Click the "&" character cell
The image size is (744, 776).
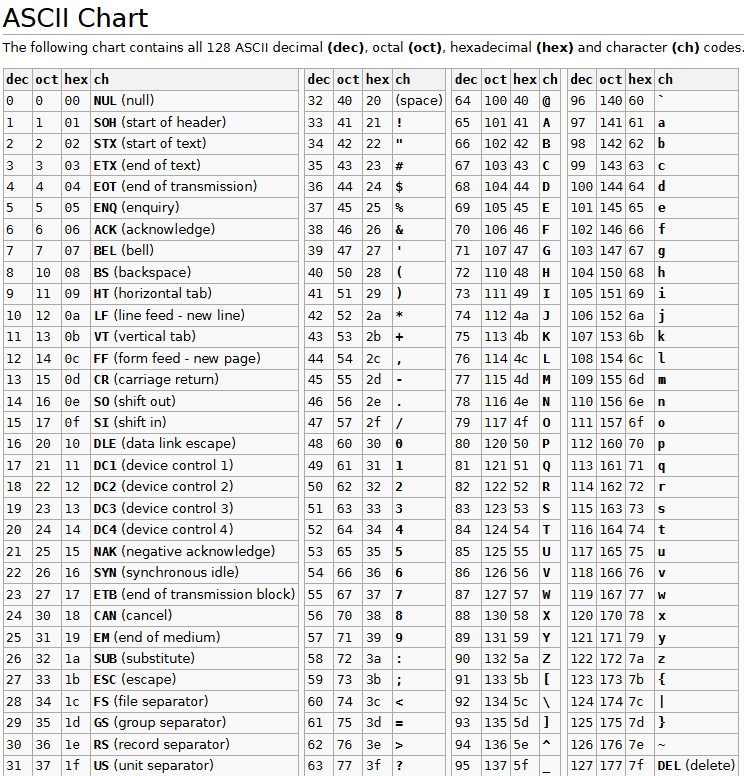(x=419, y=230)
